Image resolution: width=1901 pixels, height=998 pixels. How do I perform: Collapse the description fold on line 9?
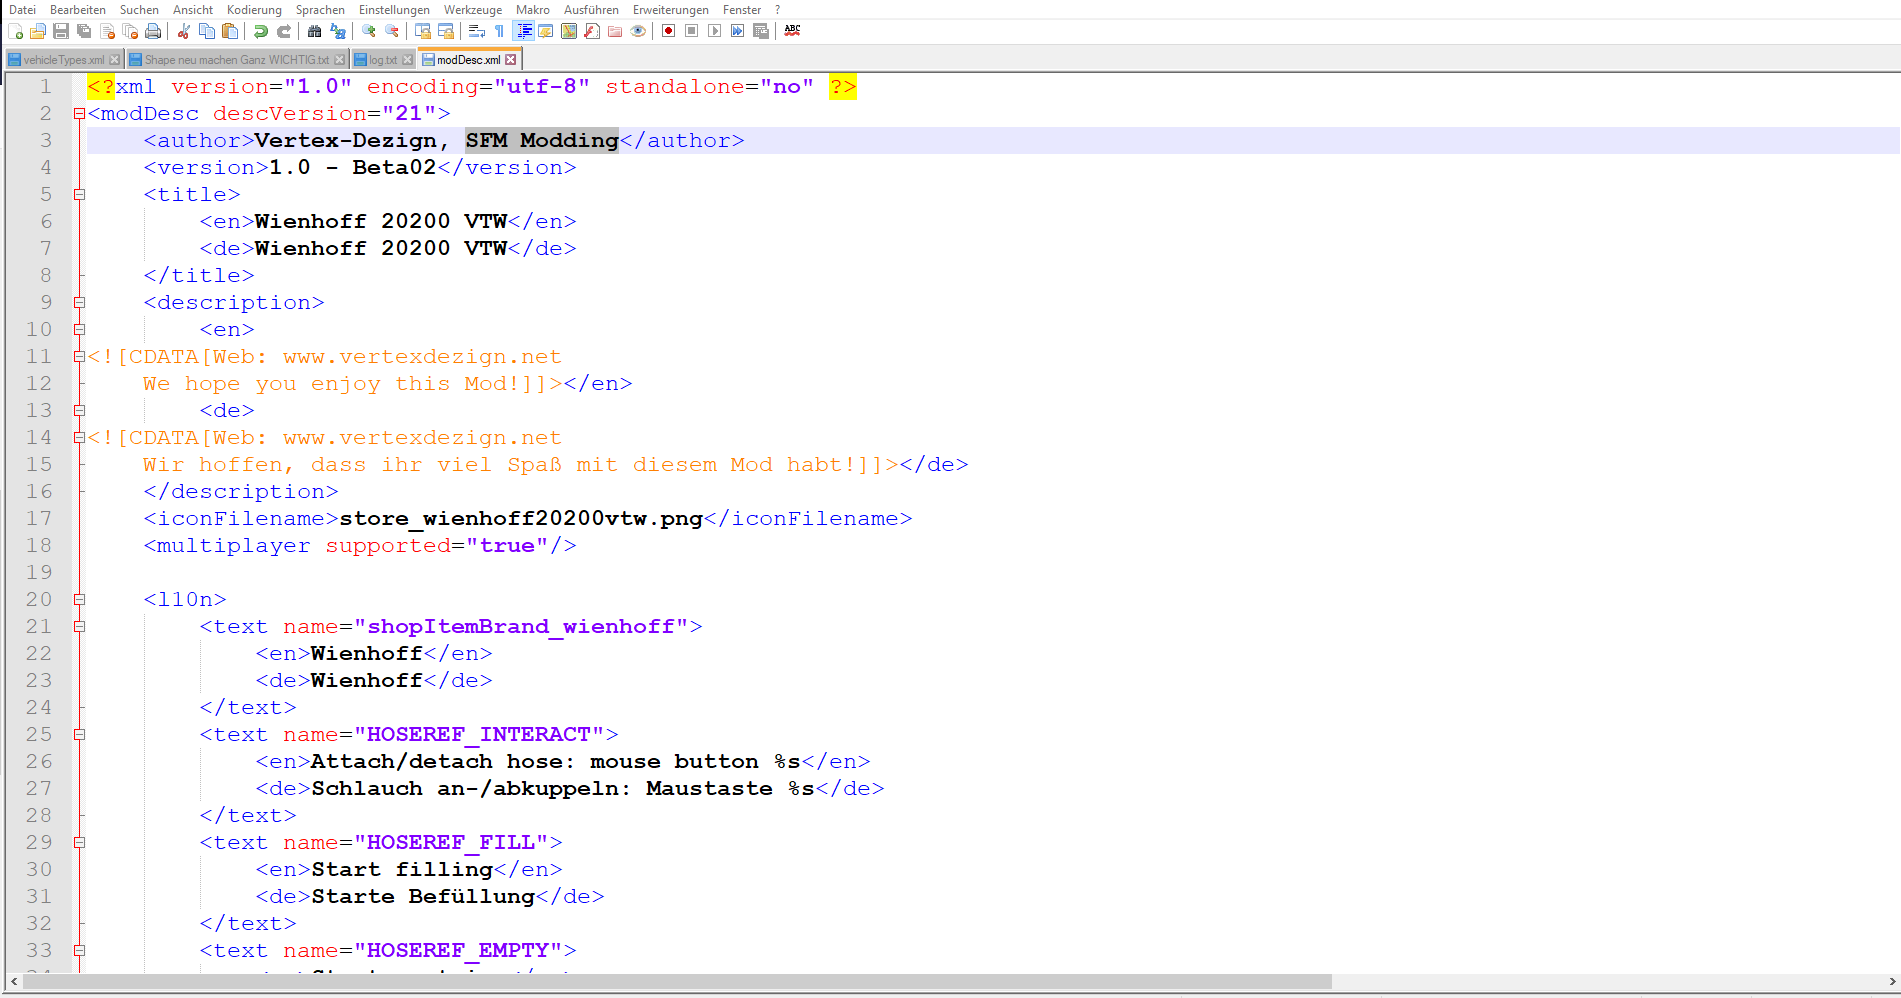click(79, 303)
